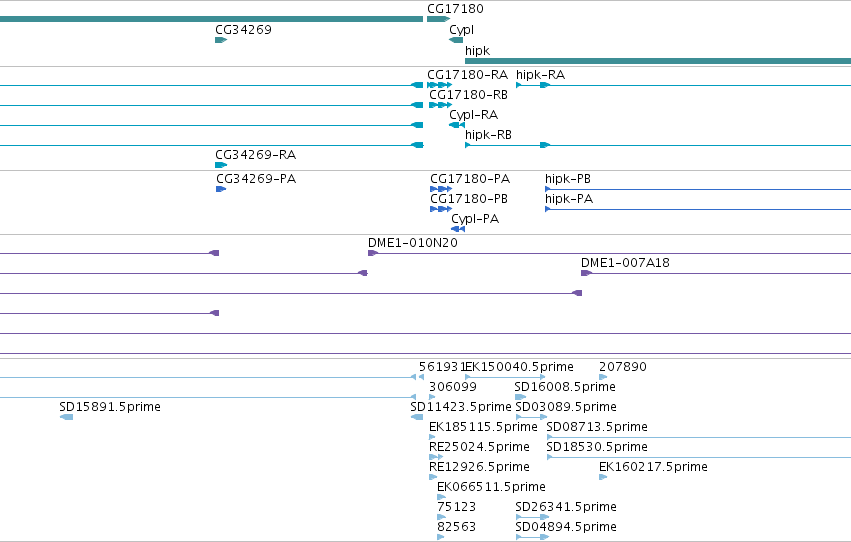The height and width of the screenshot is (542, 851).
Task: Click the CG17180-RB transcript label
Action: 468,95
